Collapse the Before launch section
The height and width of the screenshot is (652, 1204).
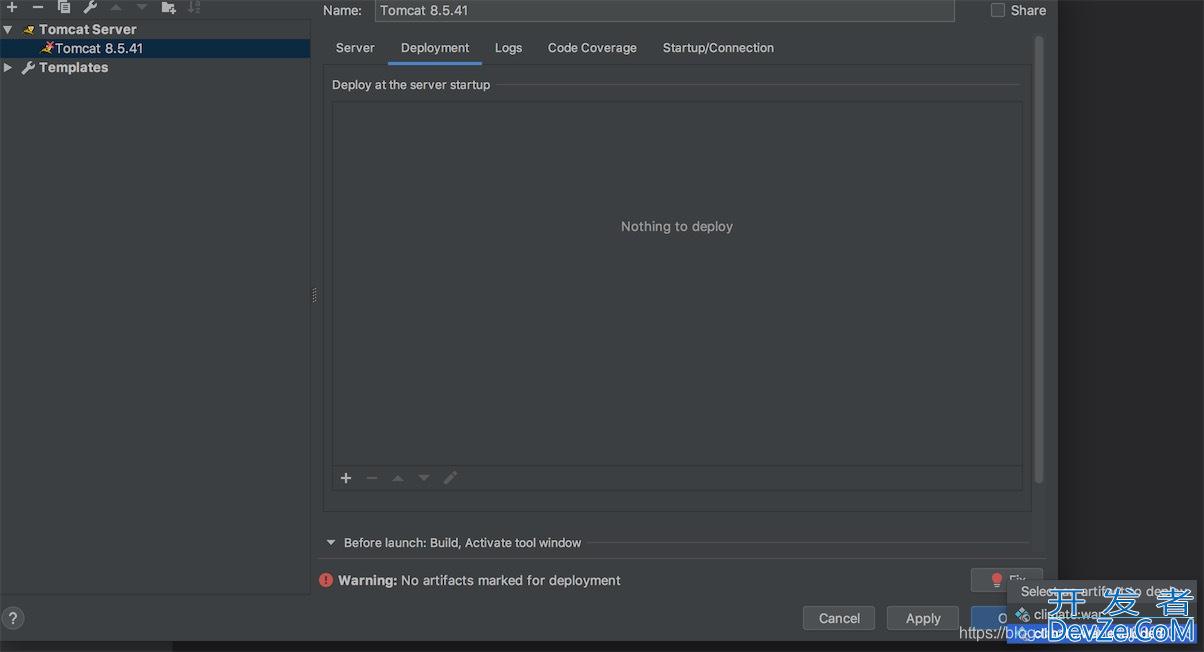tap(331, 543)
